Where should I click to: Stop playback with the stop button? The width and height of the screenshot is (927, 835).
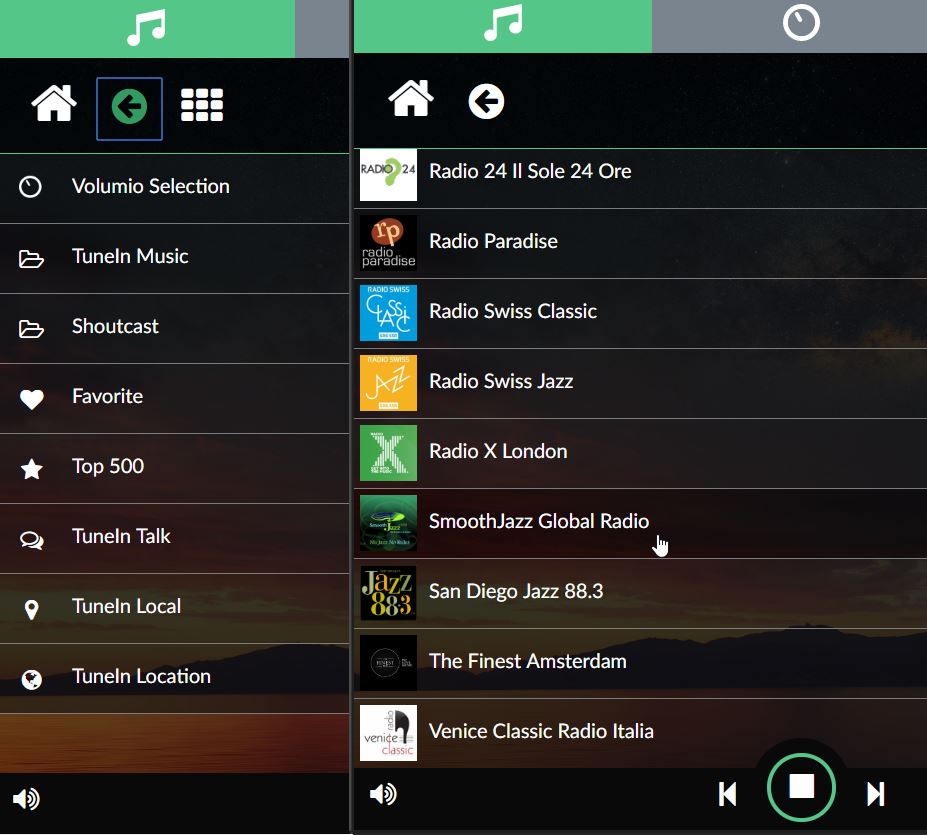point(801,787)
